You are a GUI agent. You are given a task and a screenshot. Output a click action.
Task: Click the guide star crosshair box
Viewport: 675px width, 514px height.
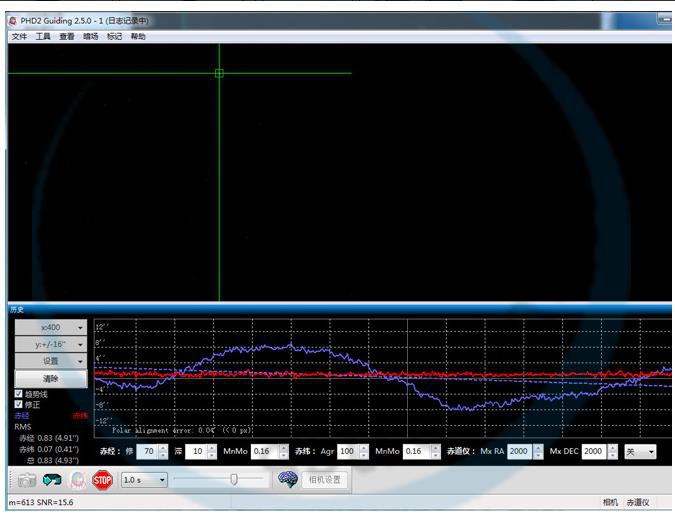click(219, 73)
